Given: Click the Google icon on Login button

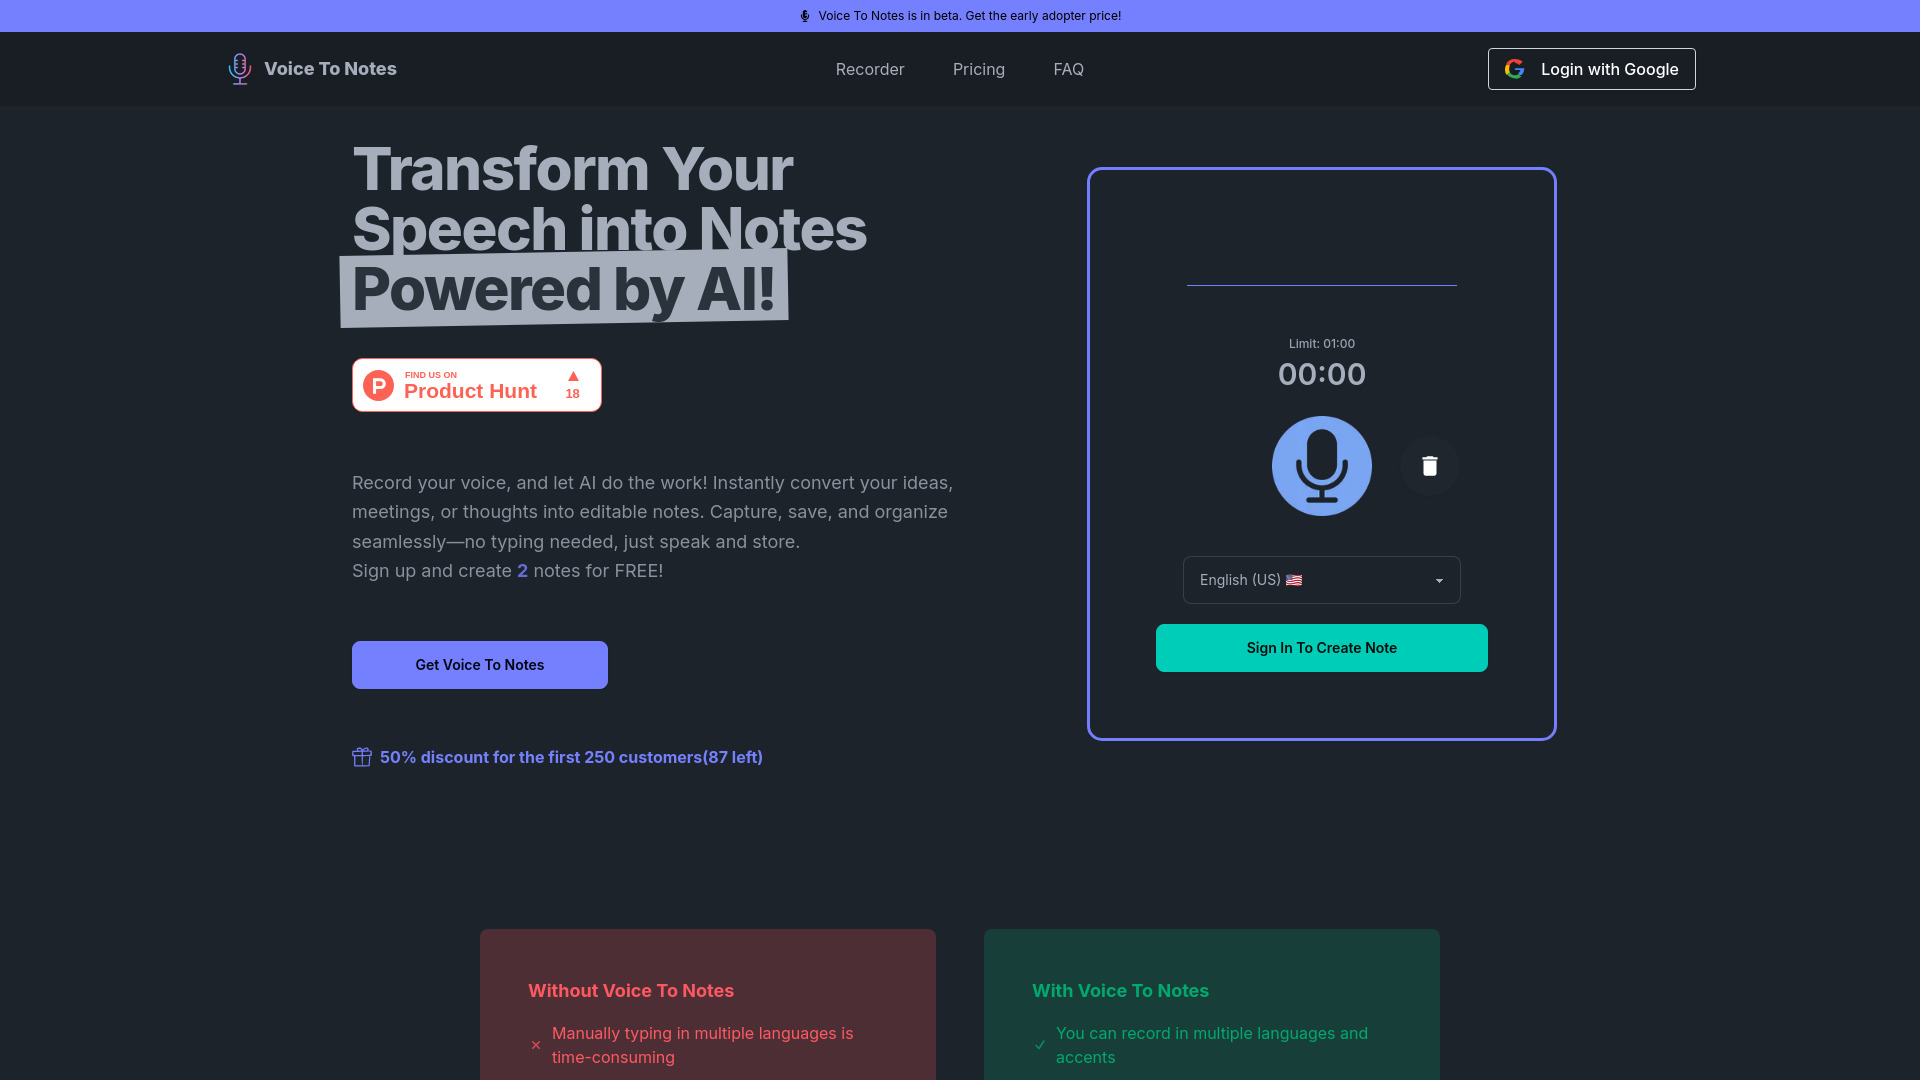Looking at the screenshot, I should coord(1515,69).
